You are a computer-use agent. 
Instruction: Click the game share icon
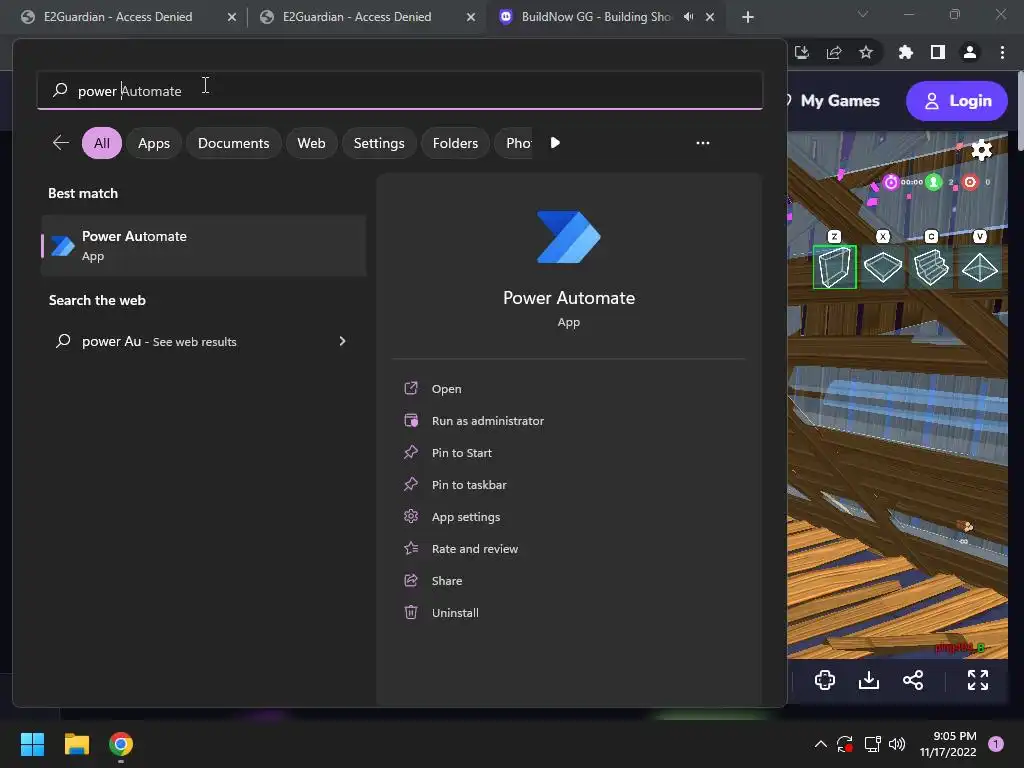tap(913, 680)
